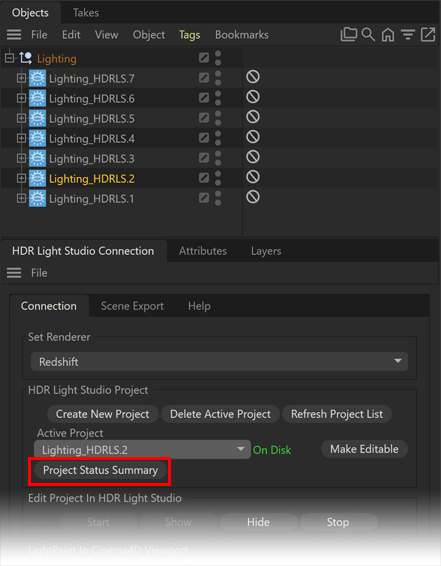
Task: Expand Lighting_HDRLS.4 in the tree
Action: click(x=21, y=139)
